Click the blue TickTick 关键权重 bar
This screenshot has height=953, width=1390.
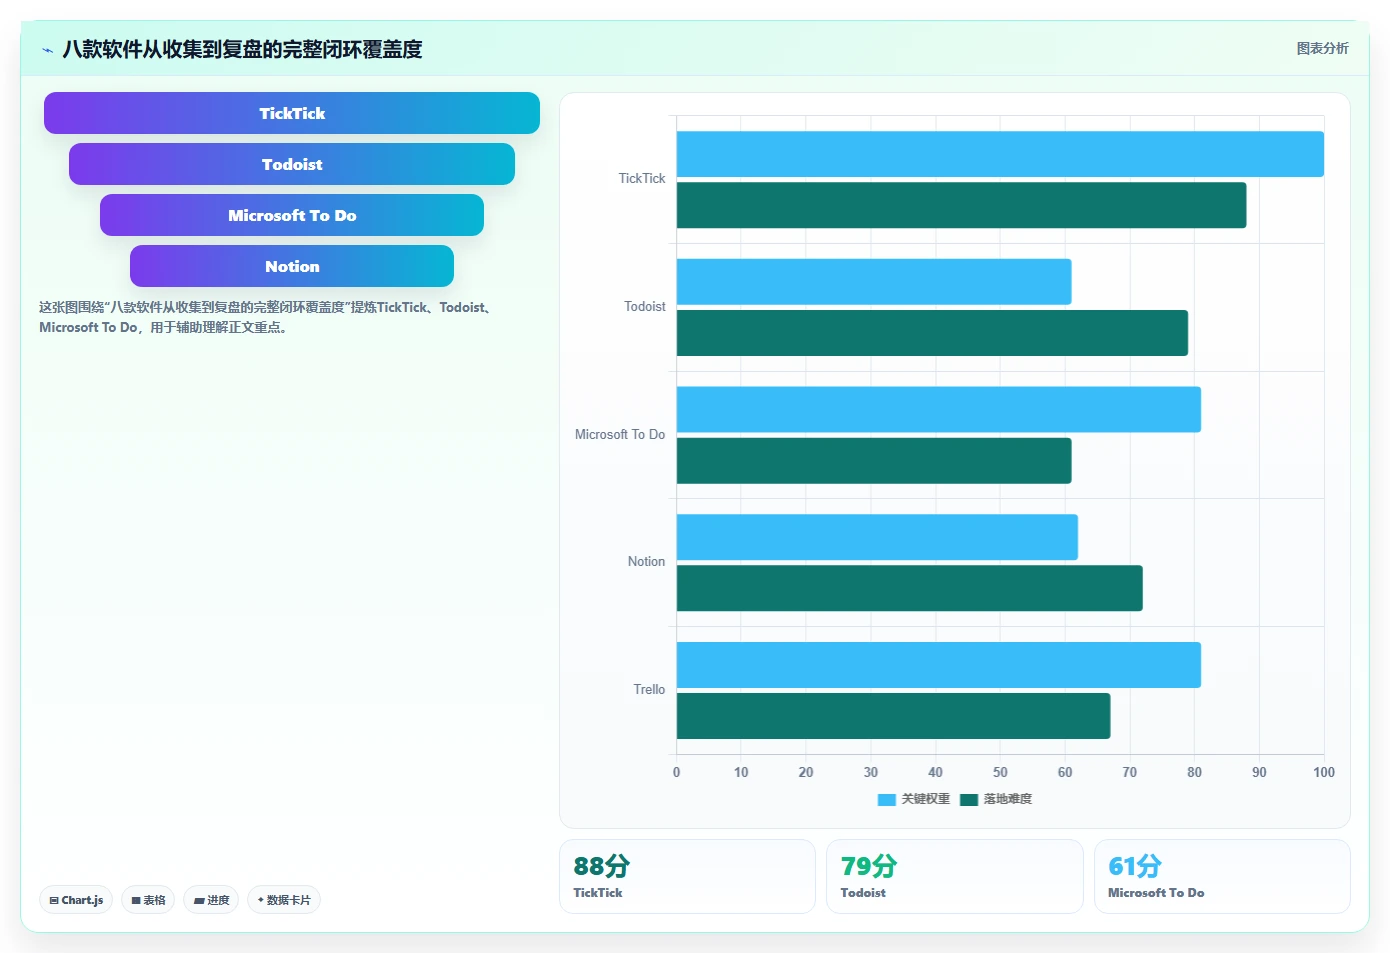[1000, 154]
